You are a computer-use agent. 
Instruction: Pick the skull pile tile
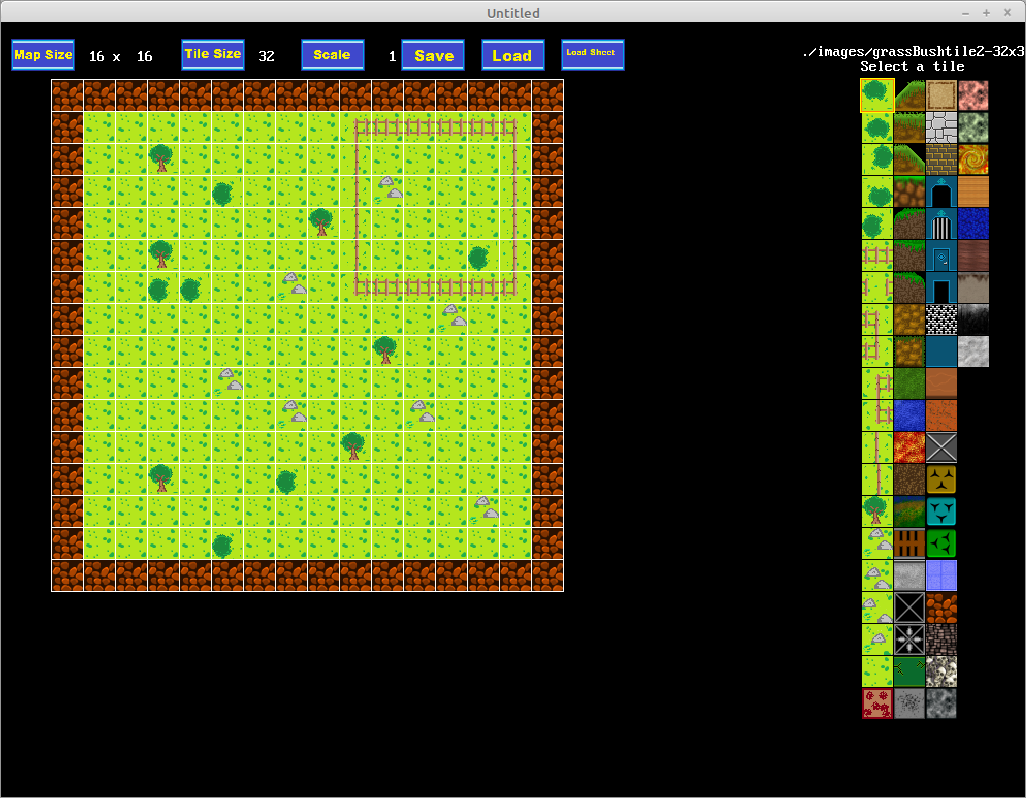941,671
